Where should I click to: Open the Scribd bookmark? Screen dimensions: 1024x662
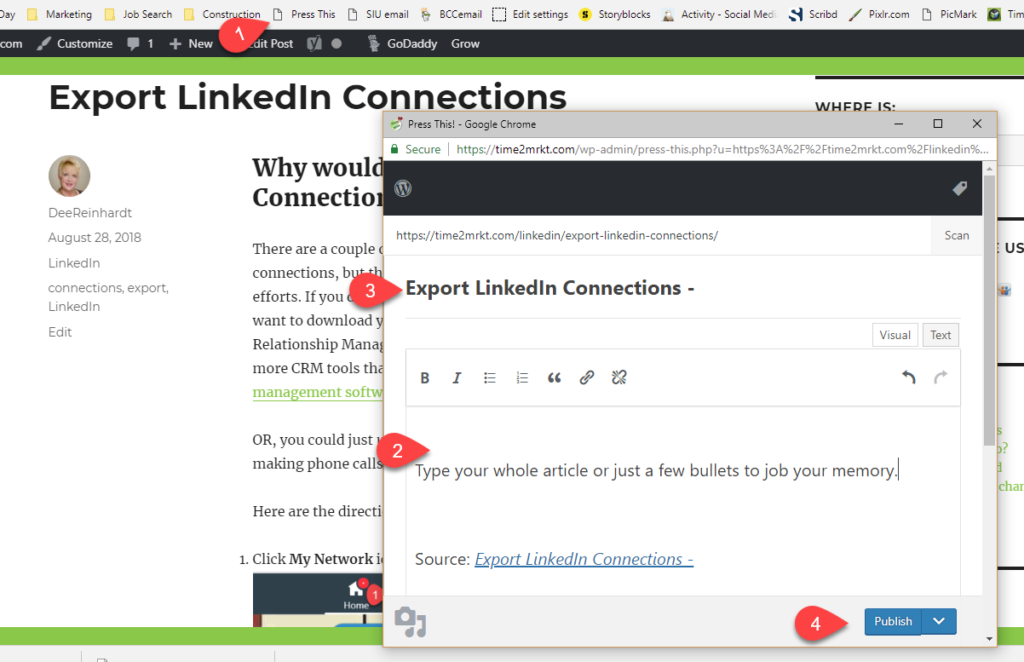[813, 14]
